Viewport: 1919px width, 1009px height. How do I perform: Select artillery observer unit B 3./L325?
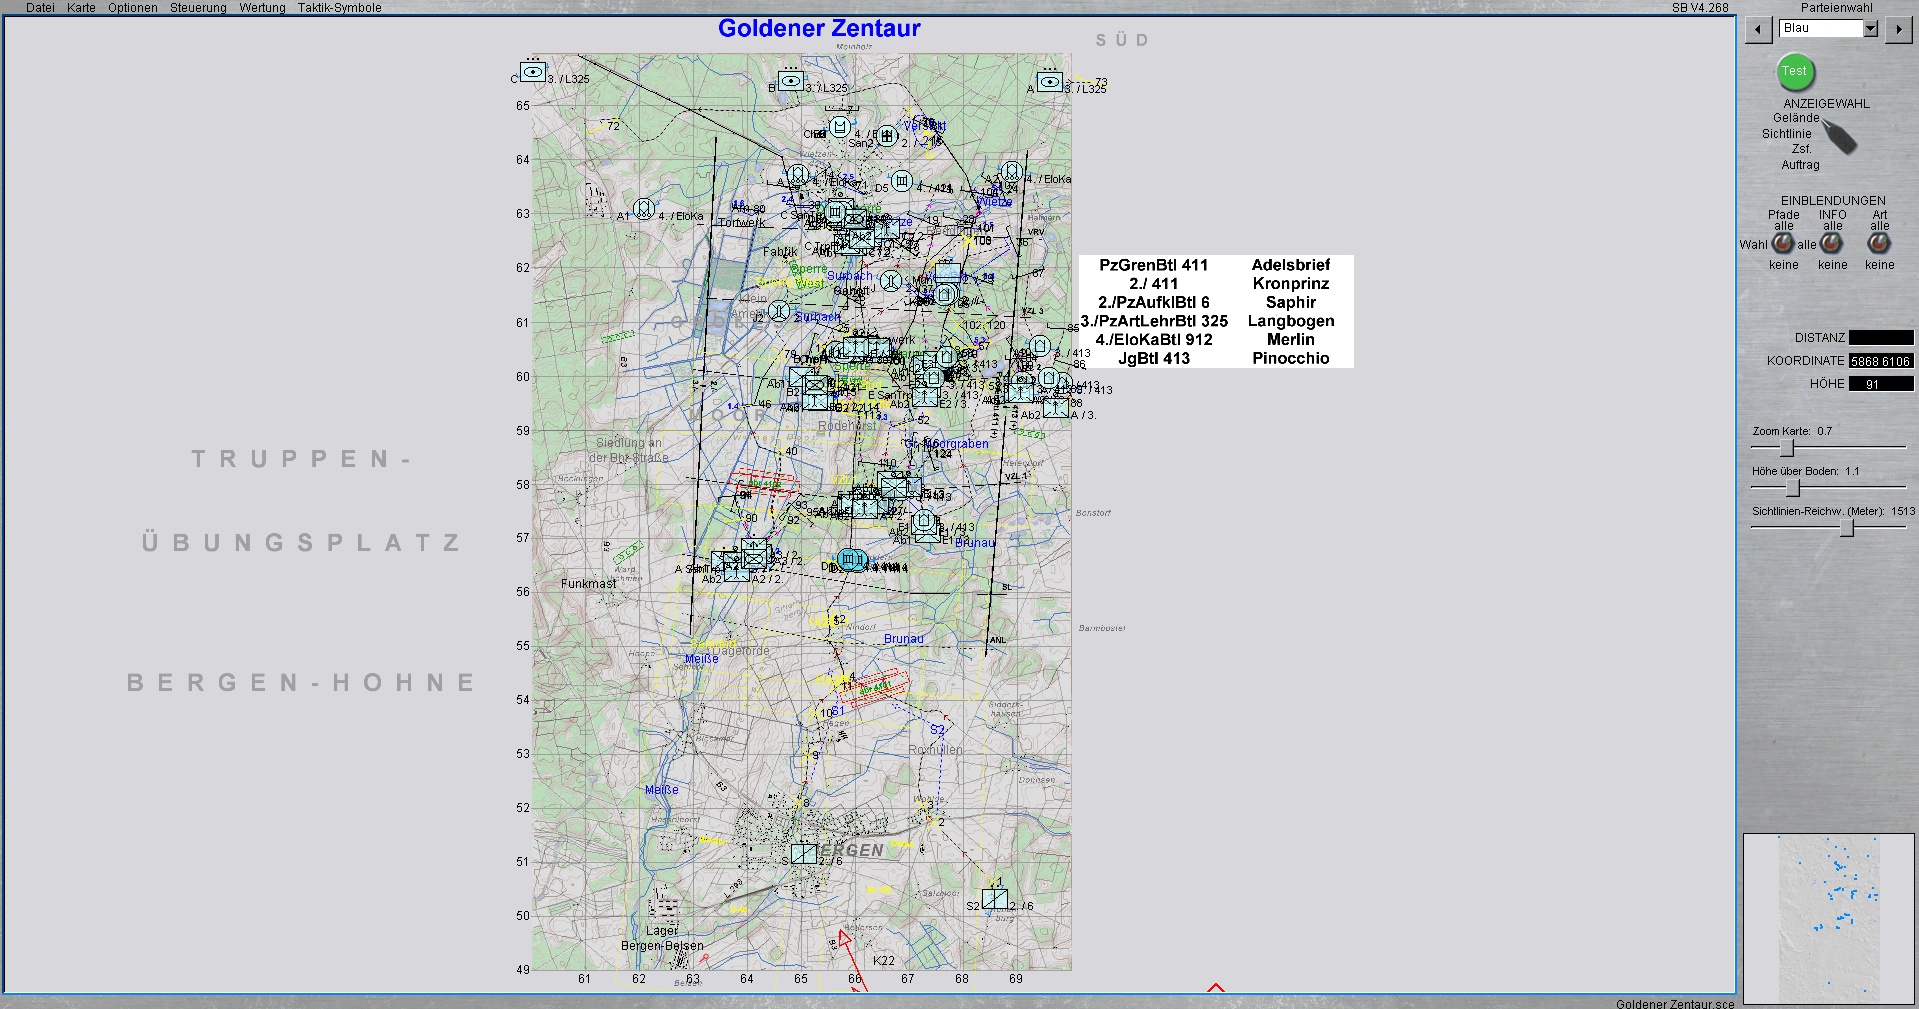(x=791, y=81)
